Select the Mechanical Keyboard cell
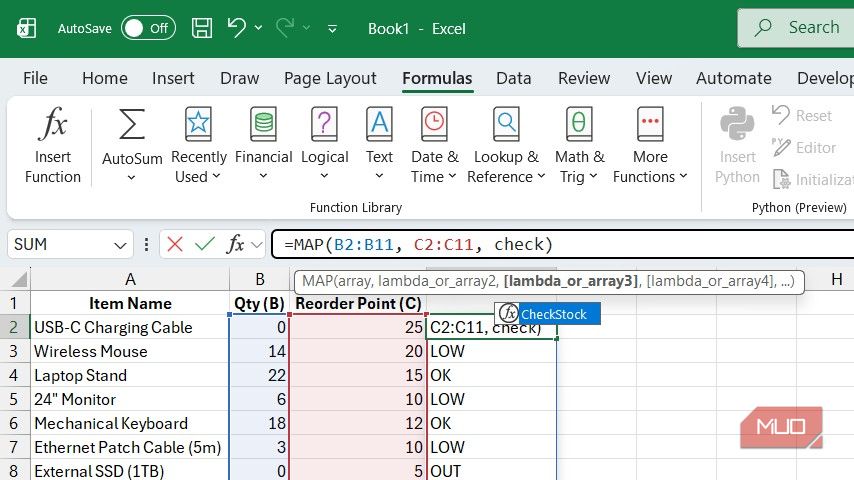Screen dimensions: 854x480 click(130, 423)
